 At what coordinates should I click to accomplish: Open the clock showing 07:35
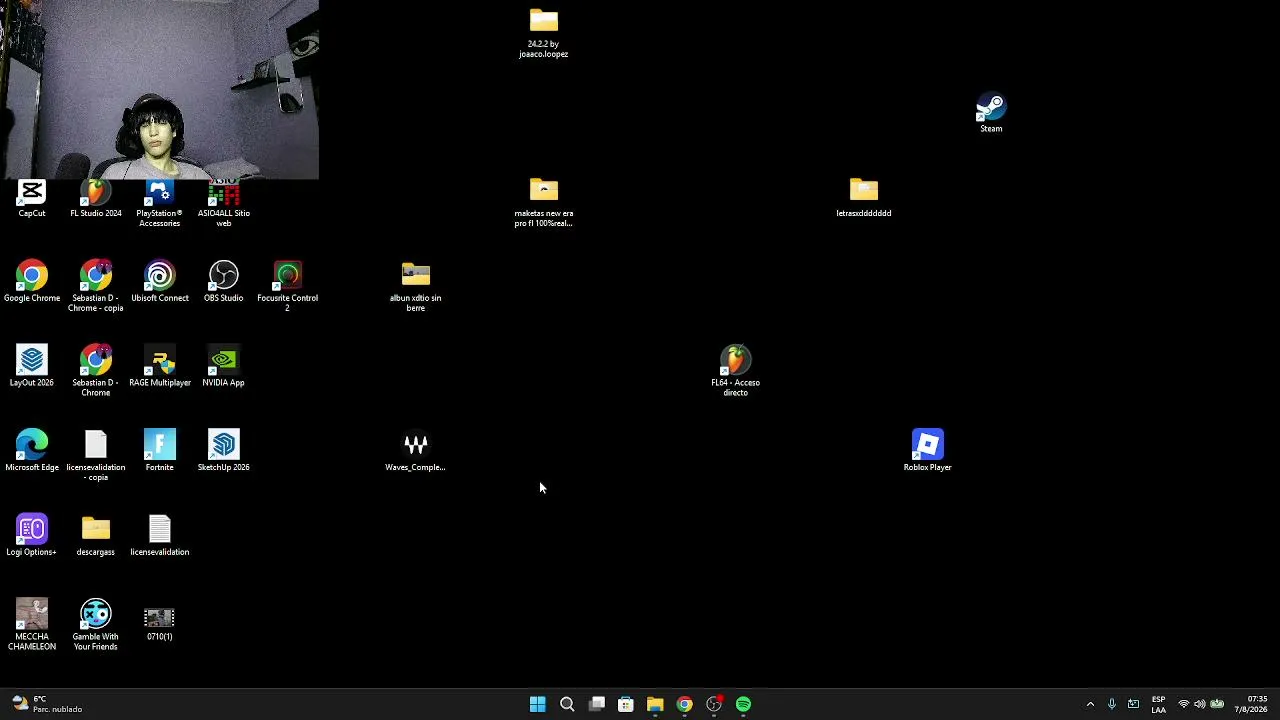(x=1251, y=704)
